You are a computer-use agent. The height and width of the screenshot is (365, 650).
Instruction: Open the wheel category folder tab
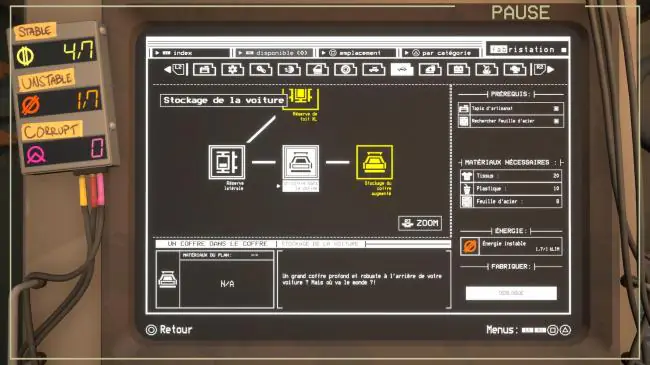(345, 69)
